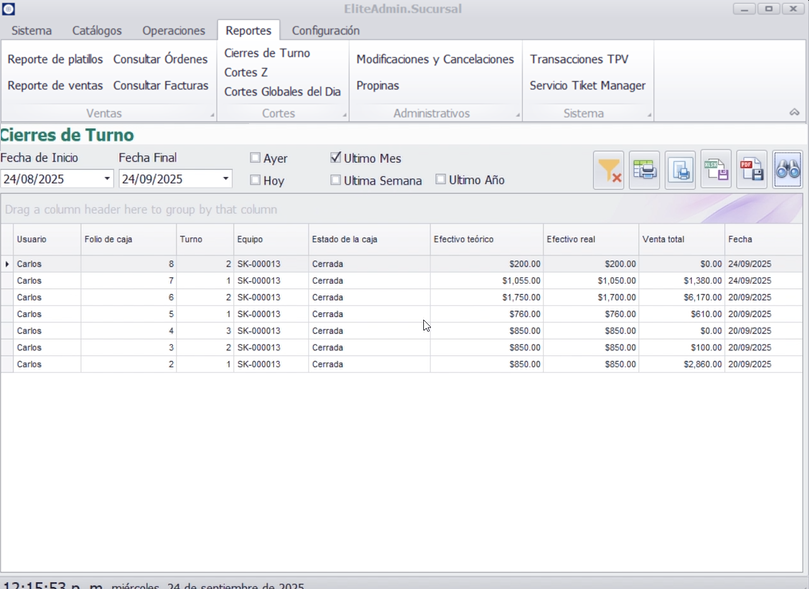Image resolution: width=809 pixels, height=589 pixels.
Task: Sort by the Venta total column header
Action: 681,240
